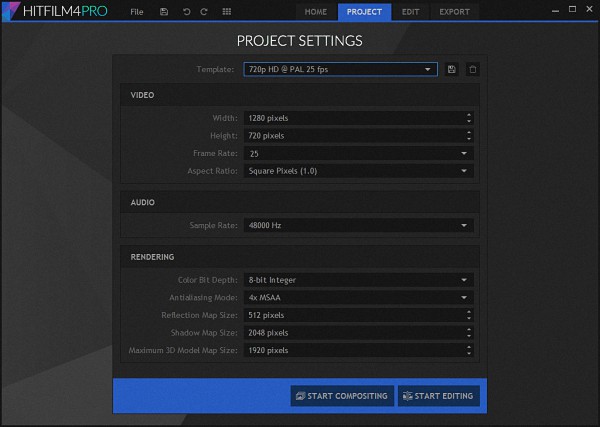600x427 pixels.
Task: Delete template using trash icon
Action: pos(473,69)
